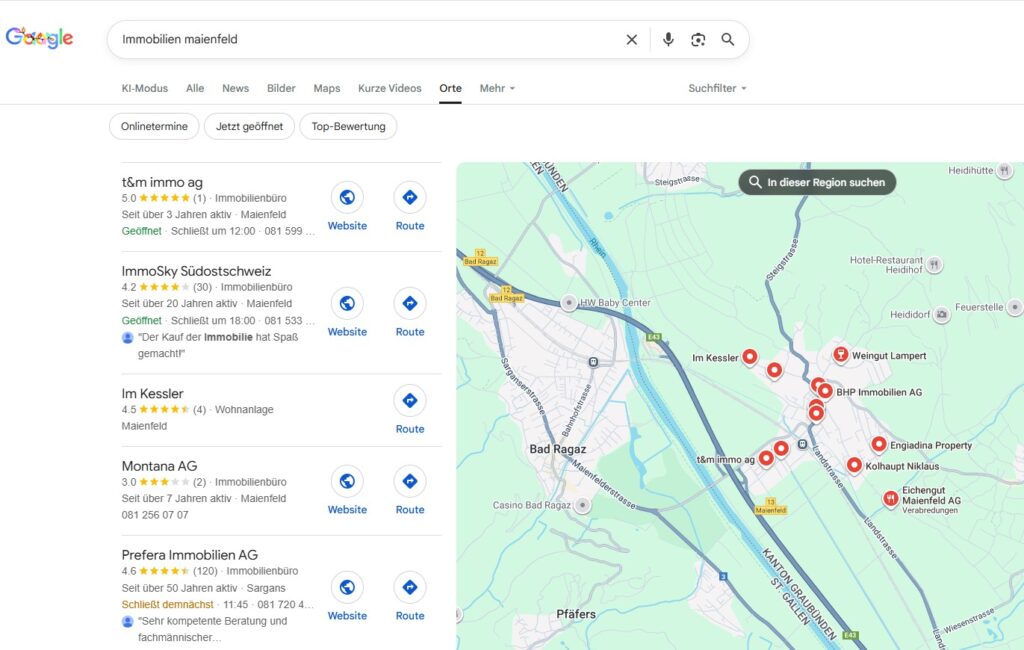Click the microphone icon for voice search
Viewport: 1024px width, 650px height.
(x=667, y=39)
